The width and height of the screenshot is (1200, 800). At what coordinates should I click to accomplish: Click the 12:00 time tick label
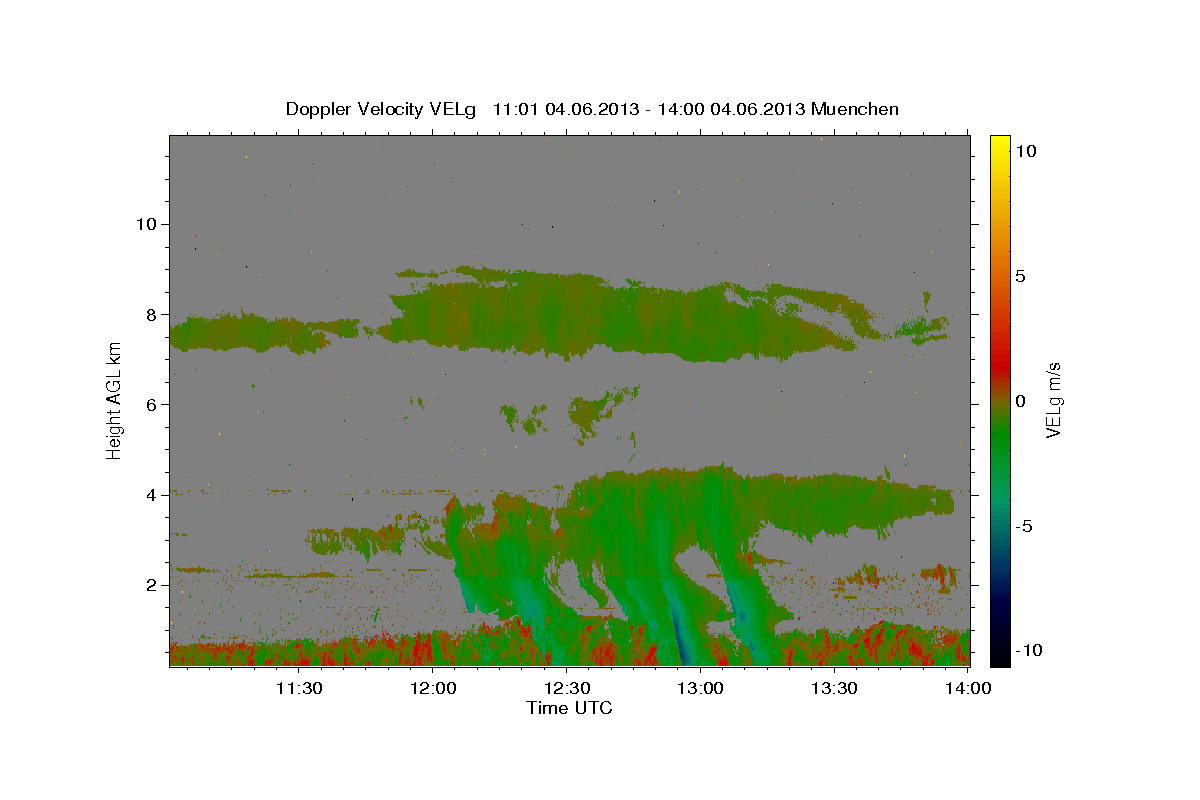433,688
